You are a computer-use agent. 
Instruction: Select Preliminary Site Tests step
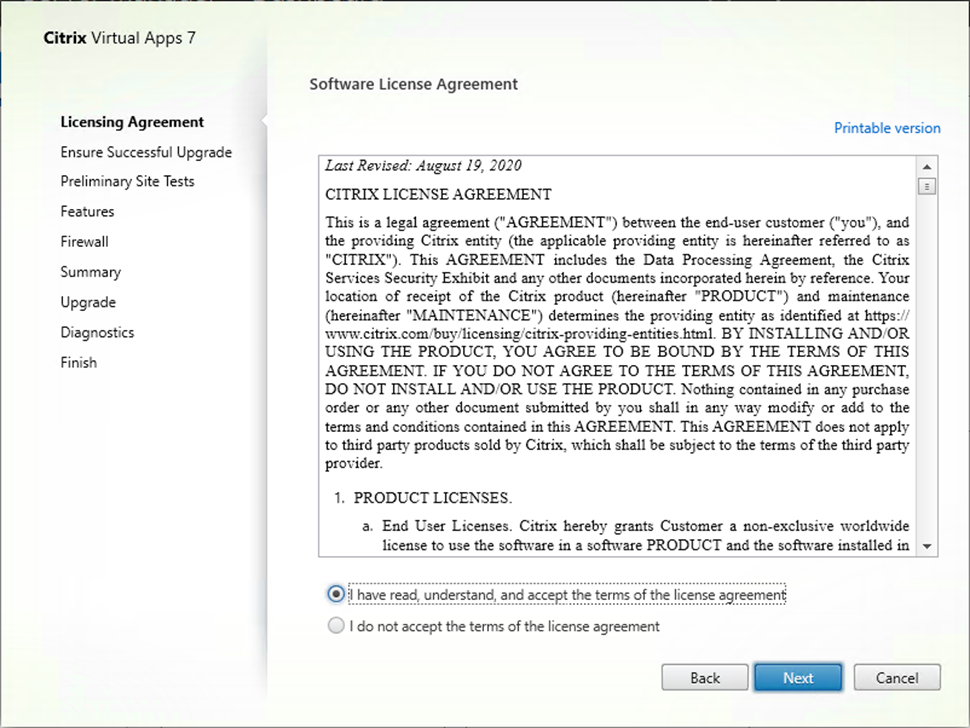pos(127,181)
